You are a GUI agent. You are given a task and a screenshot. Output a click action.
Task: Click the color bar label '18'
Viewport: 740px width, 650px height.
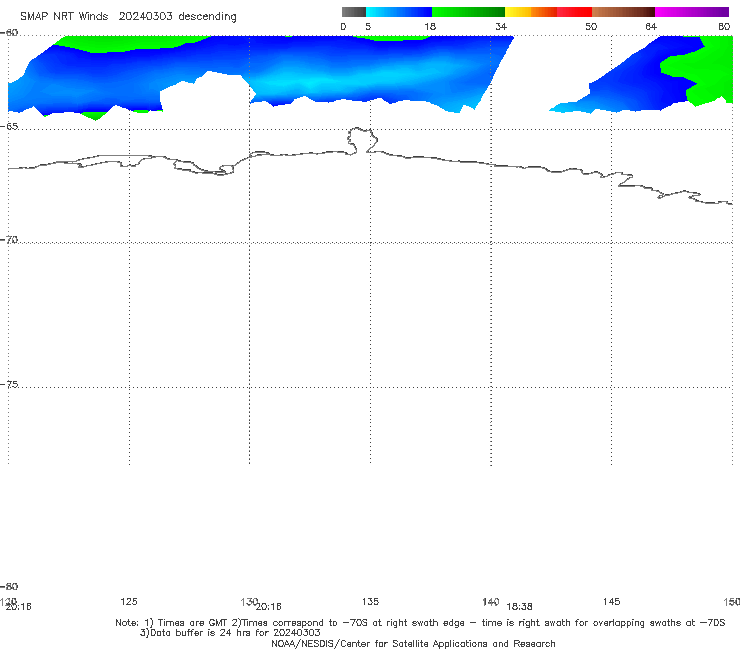(430, 26)
